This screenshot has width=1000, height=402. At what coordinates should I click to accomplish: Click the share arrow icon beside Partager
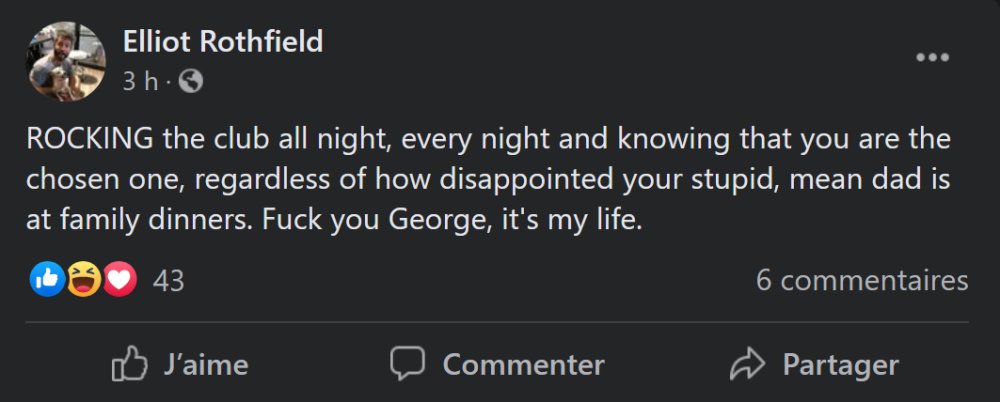[747, 364]
